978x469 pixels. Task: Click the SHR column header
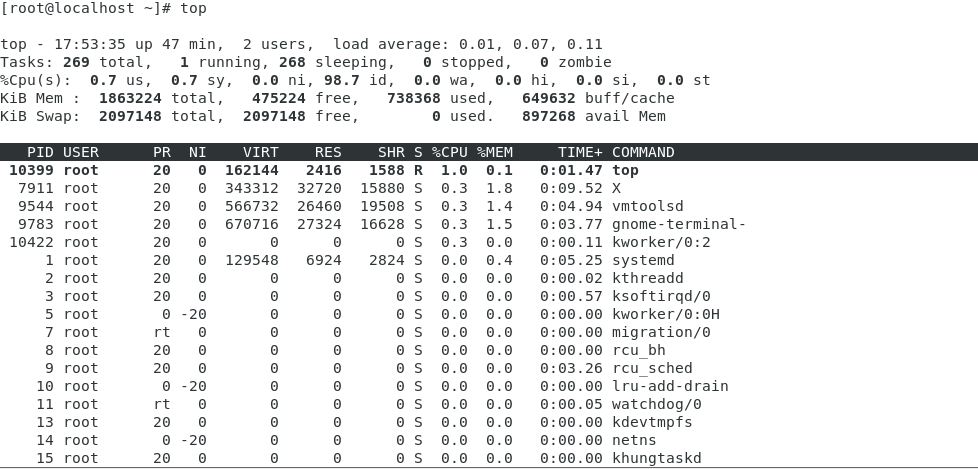click(x=391, y=153)
